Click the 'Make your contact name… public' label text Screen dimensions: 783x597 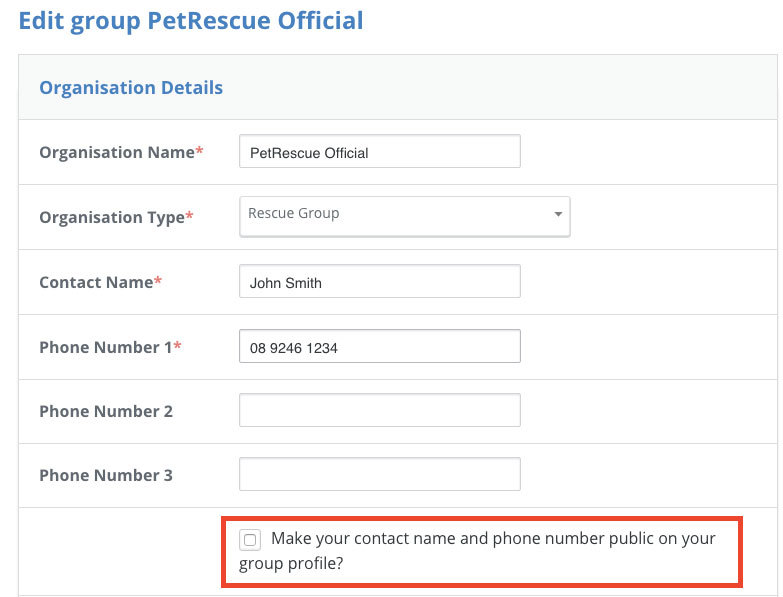pyautogui.click(x=477, y=551)
